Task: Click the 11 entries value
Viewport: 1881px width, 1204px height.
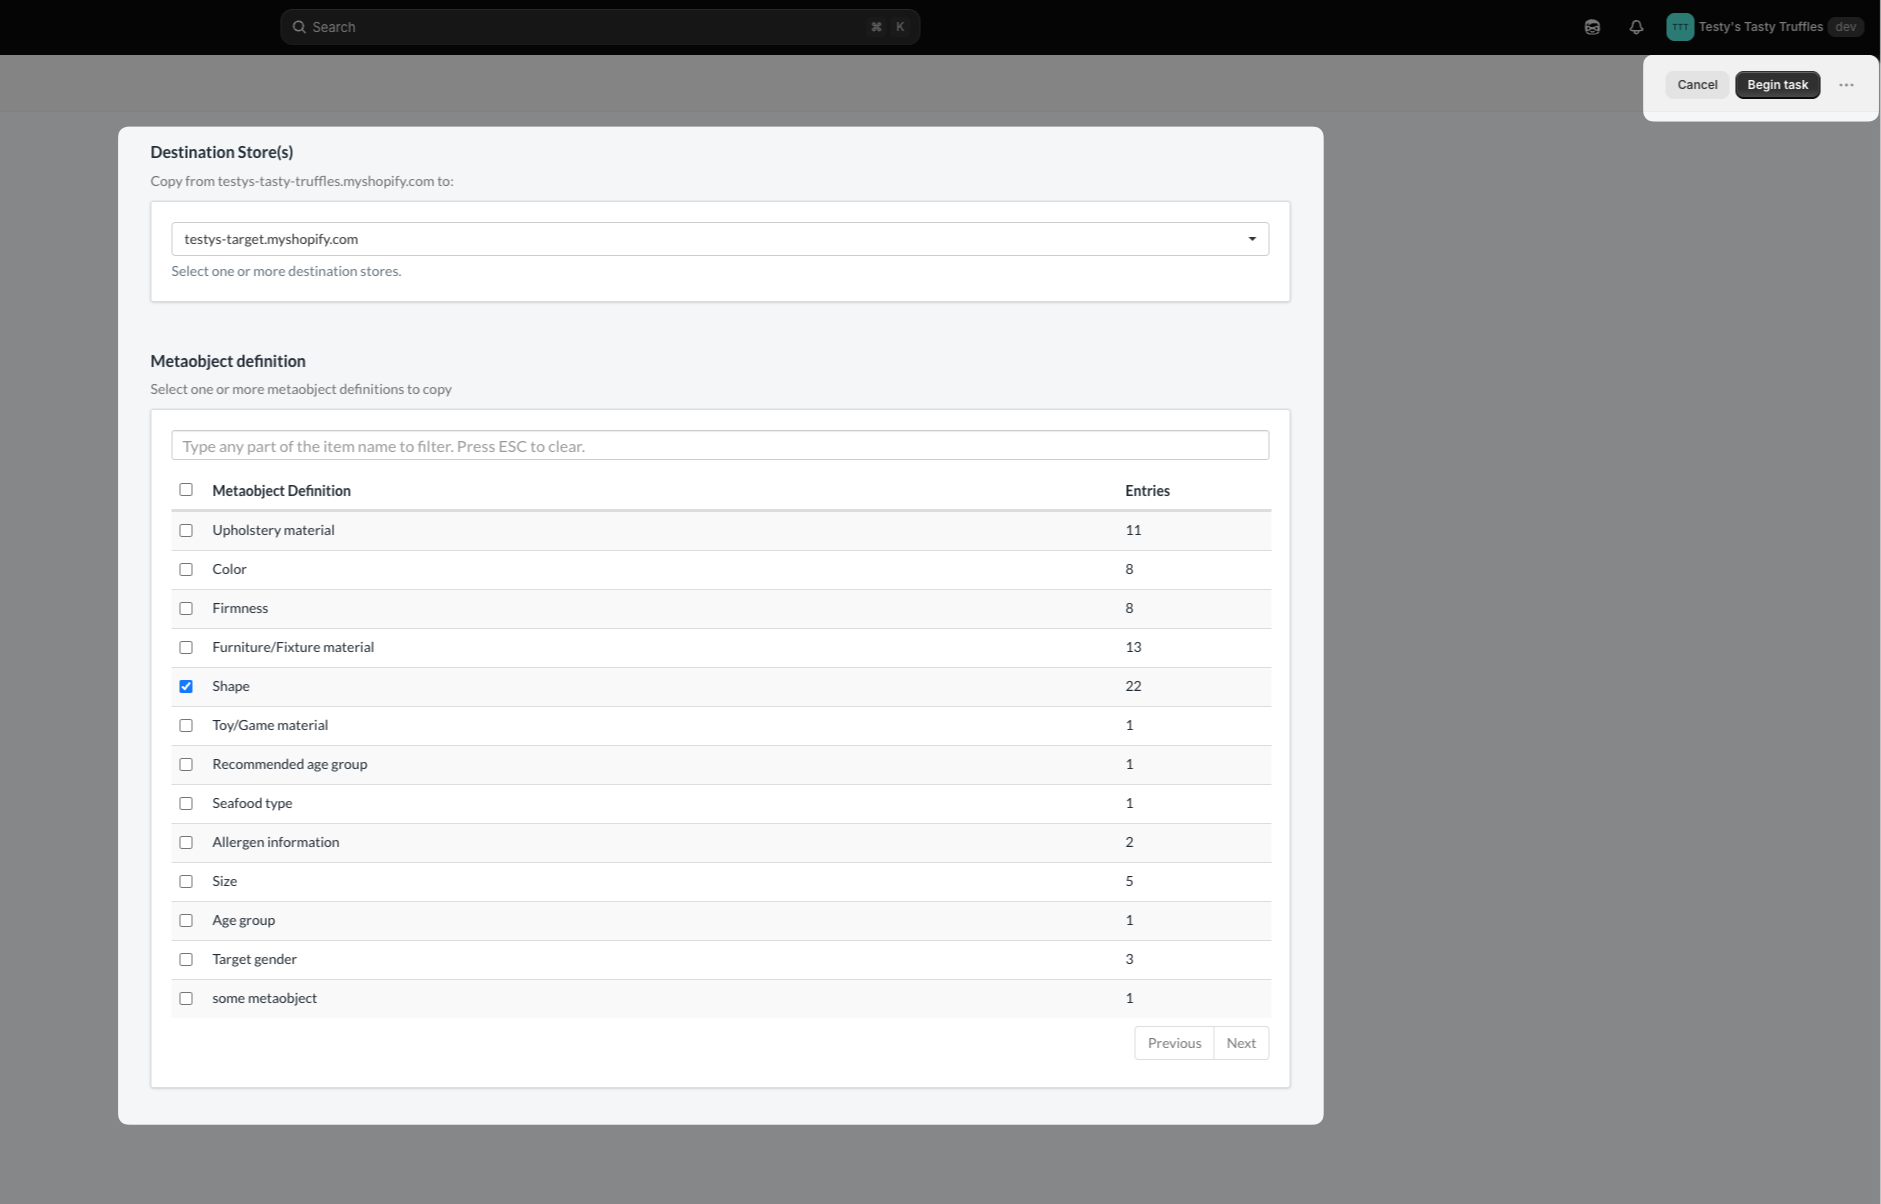Action: 1133,530
